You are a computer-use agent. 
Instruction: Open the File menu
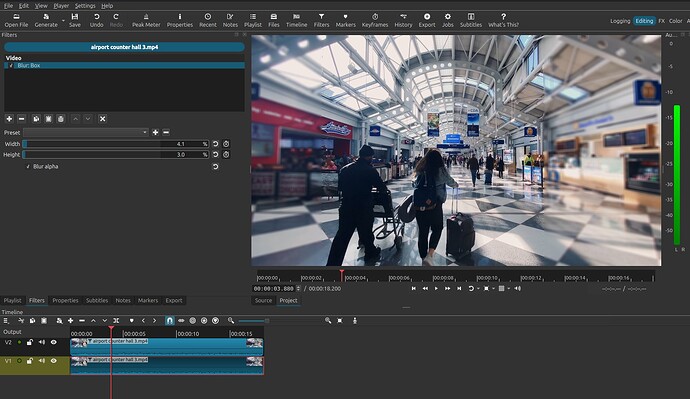tap(8, 6)
